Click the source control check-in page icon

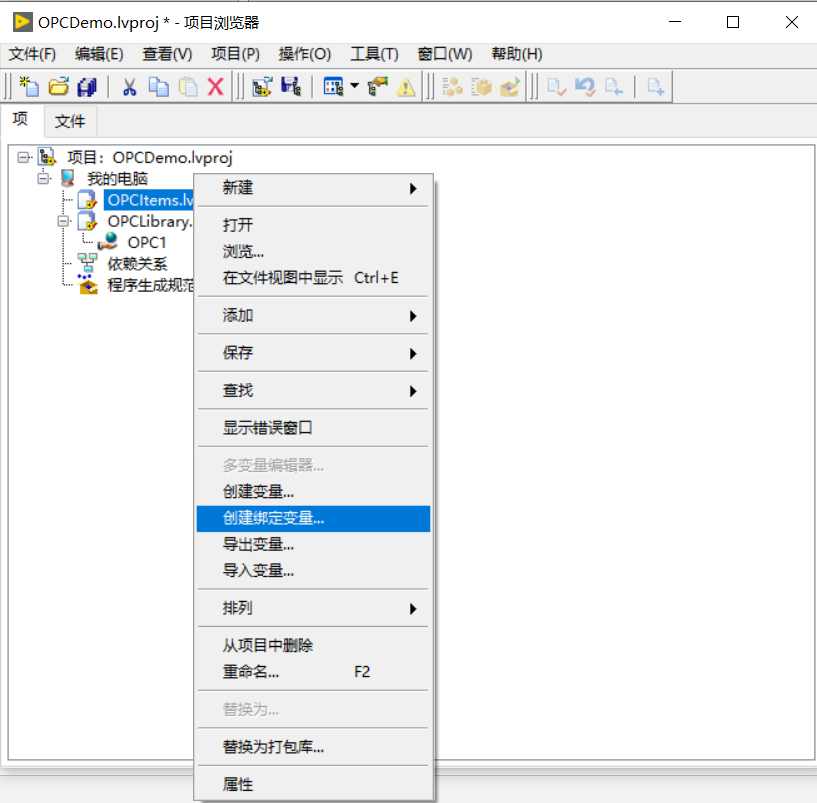556,86
